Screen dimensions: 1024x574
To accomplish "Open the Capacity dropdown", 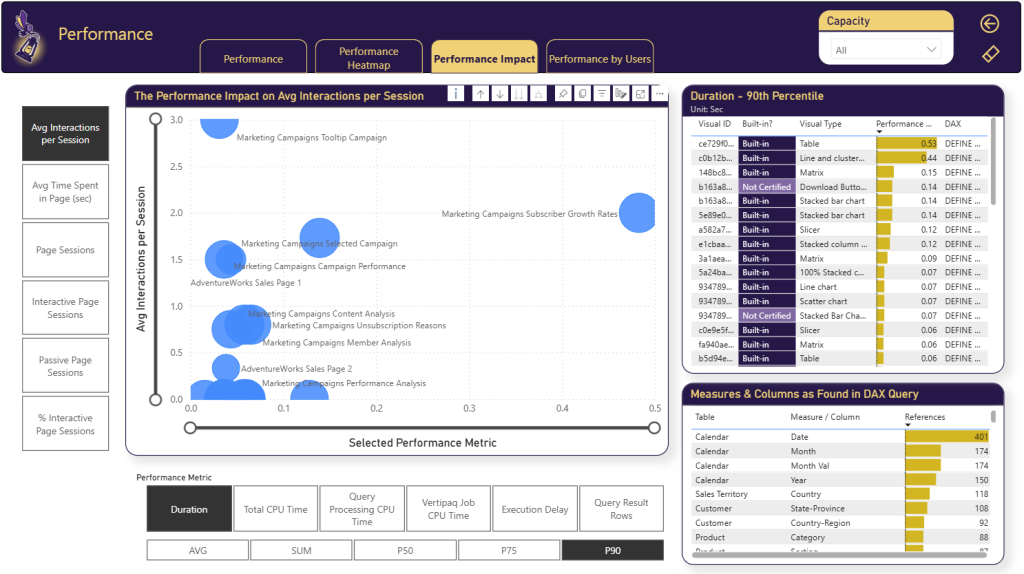I will 886,50.
